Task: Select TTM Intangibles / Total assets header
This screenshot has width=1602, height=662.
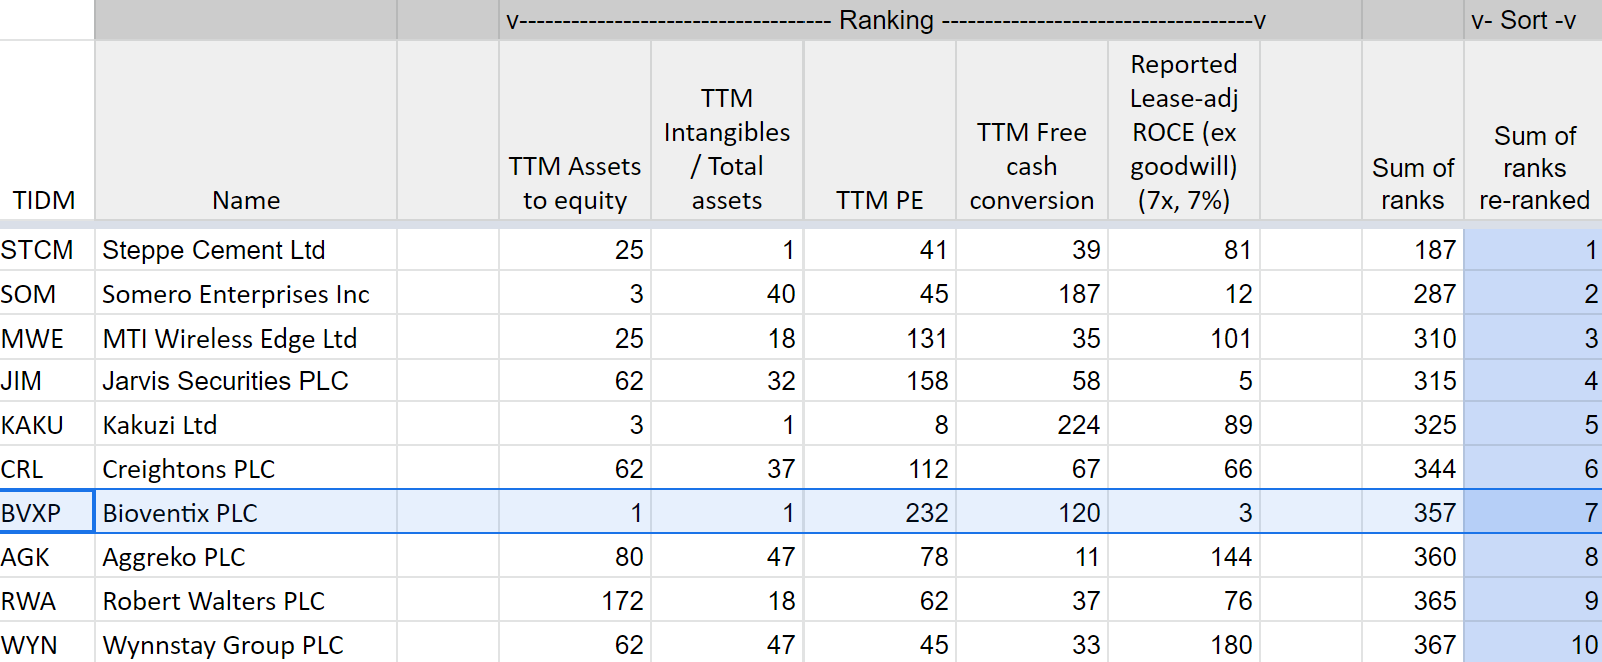Action: coord(727,130)
